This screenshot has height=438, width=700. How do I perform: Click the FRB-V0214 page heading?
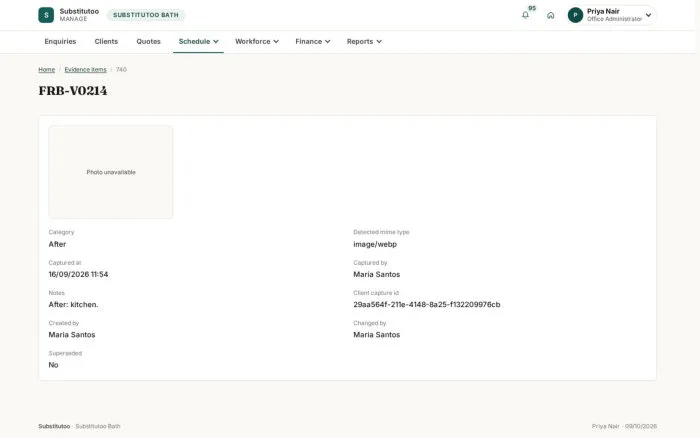click(x=73, y=91)
